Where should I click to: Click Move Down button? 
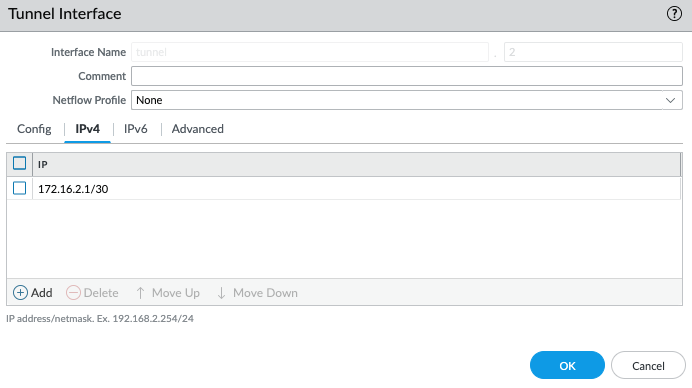[257, 293]
